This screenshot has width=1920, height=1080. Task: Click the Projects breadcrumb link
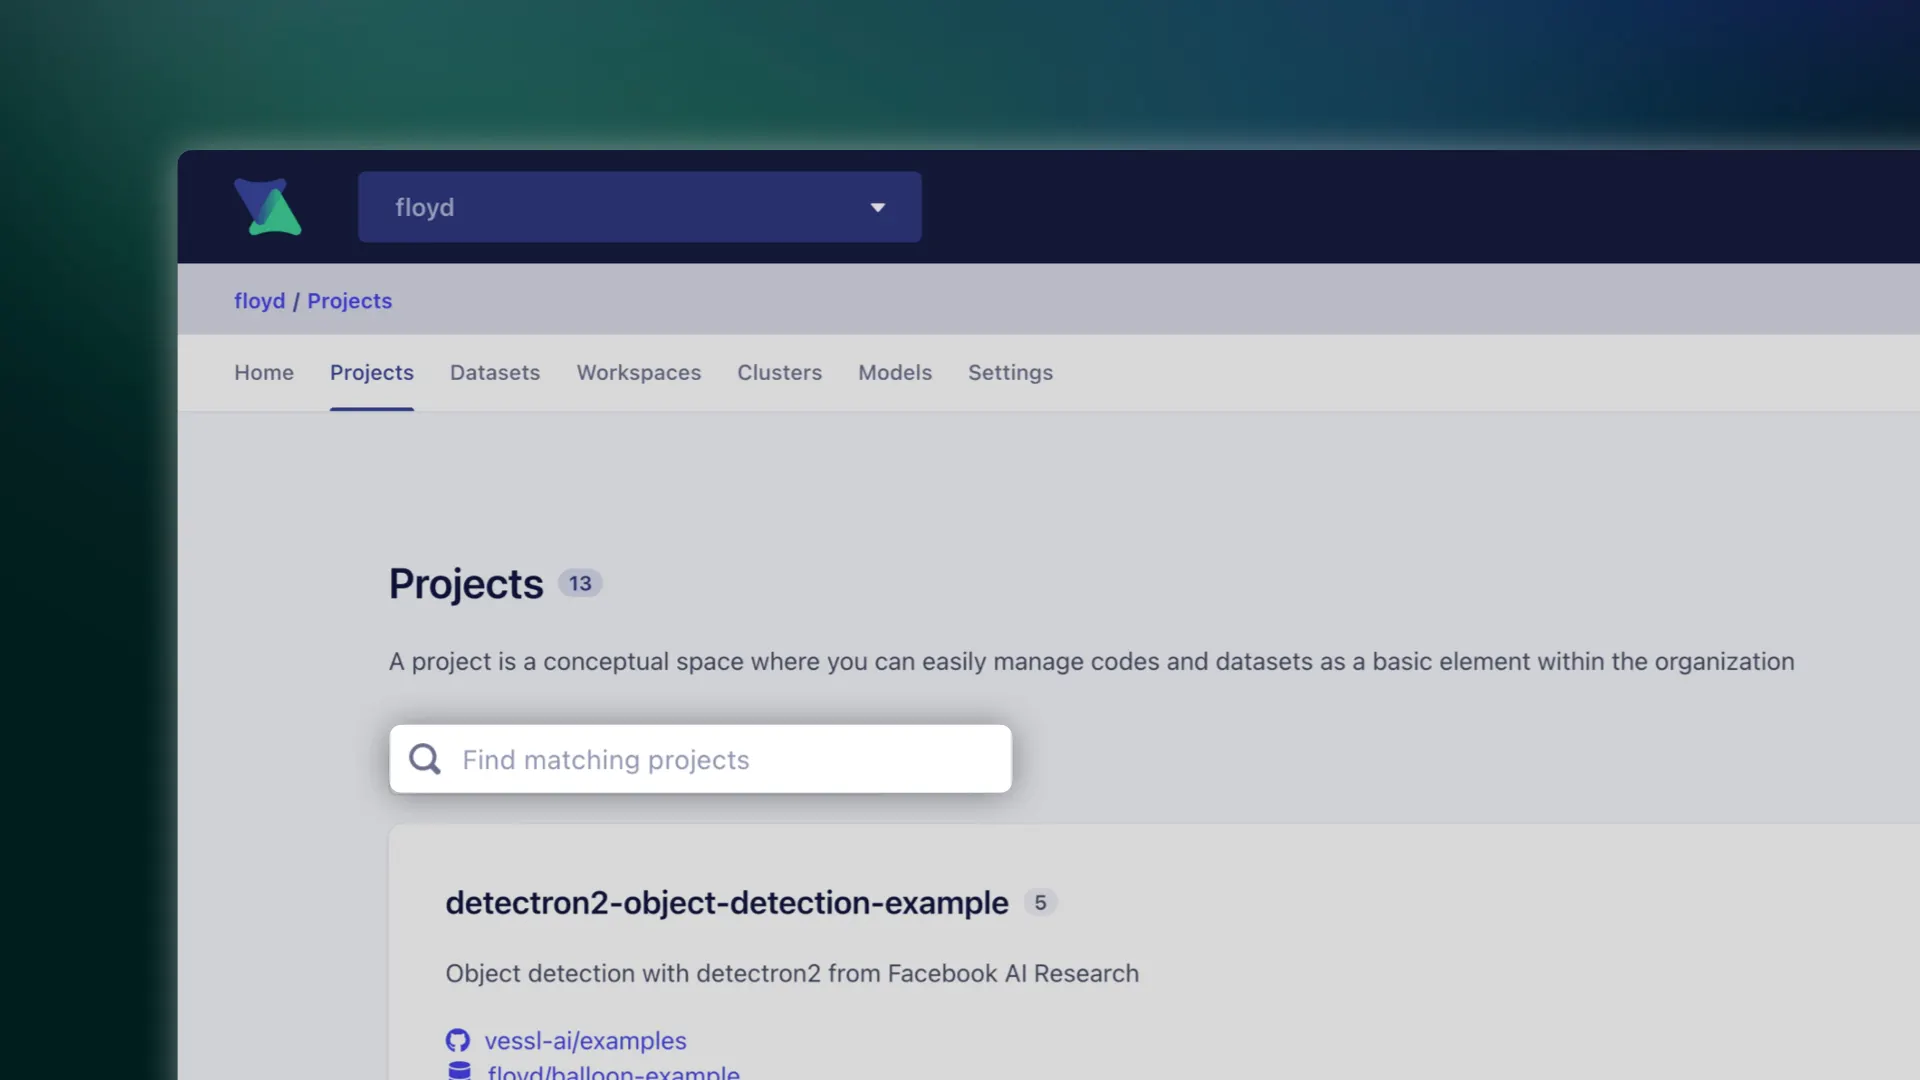(349, 301)
